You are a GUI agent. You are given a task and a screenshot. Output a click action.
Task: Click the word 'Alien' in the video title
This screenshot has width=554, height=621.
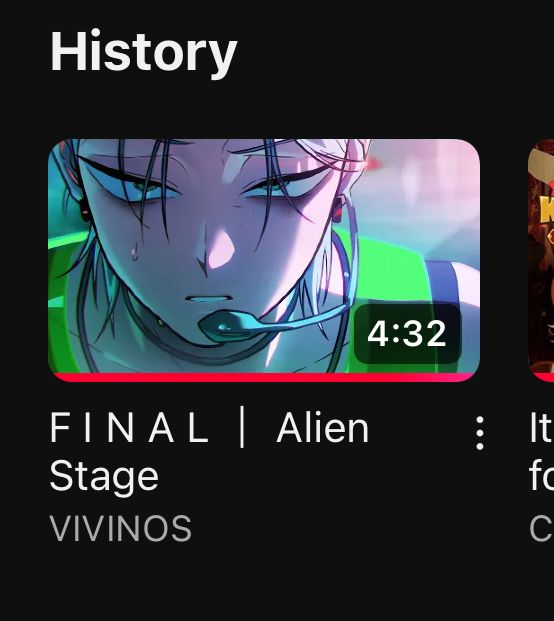323,428
